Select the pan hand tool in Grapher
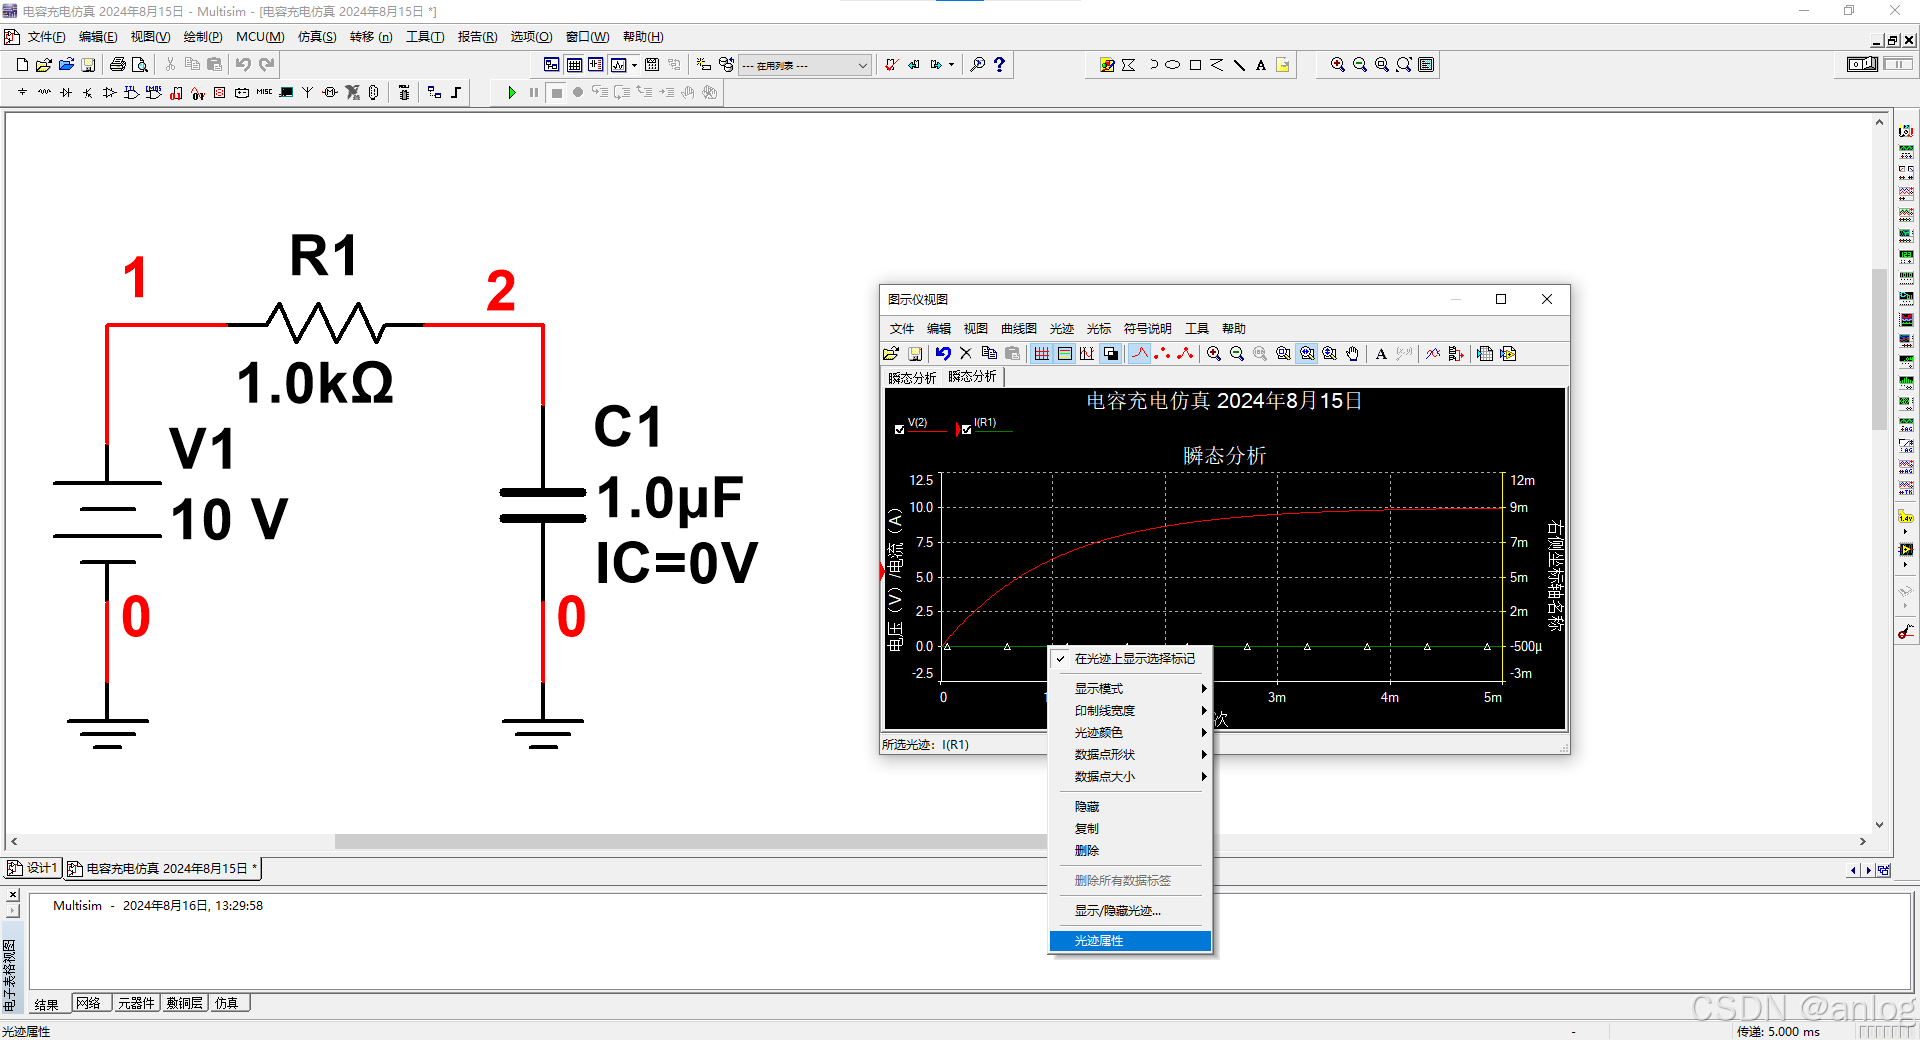The width and height of the screenshot is (1920, 1040). [x=1353, y=354]
